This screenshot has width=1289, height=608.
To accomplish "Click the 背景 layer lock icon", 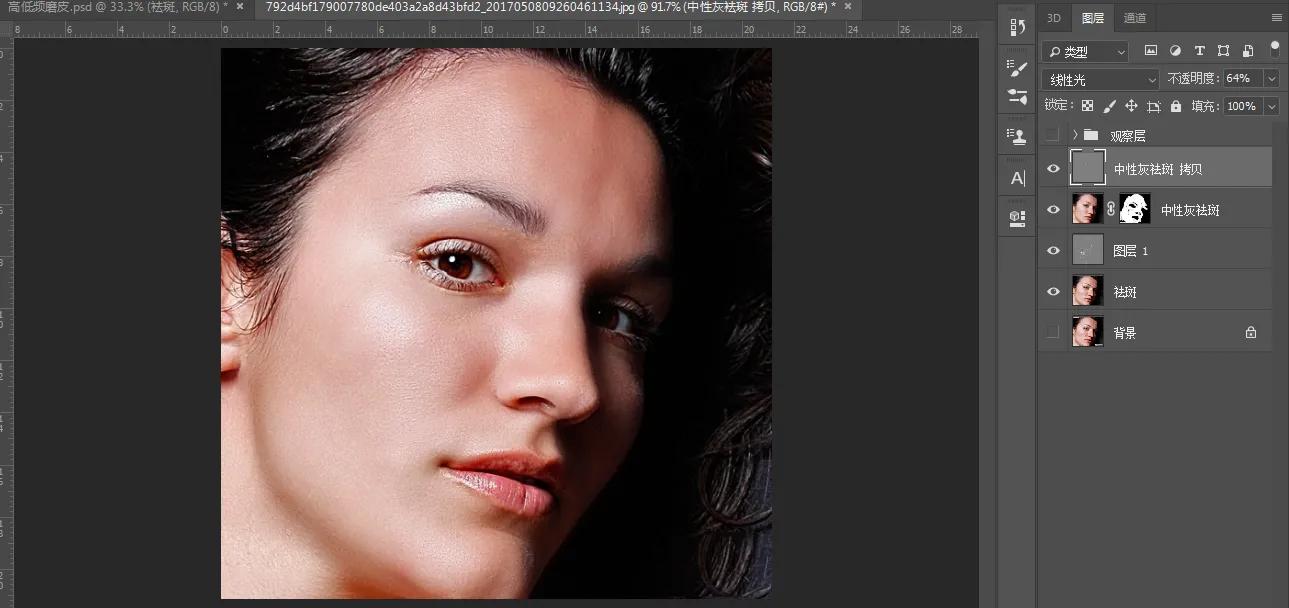I will tap(1250, 333).
